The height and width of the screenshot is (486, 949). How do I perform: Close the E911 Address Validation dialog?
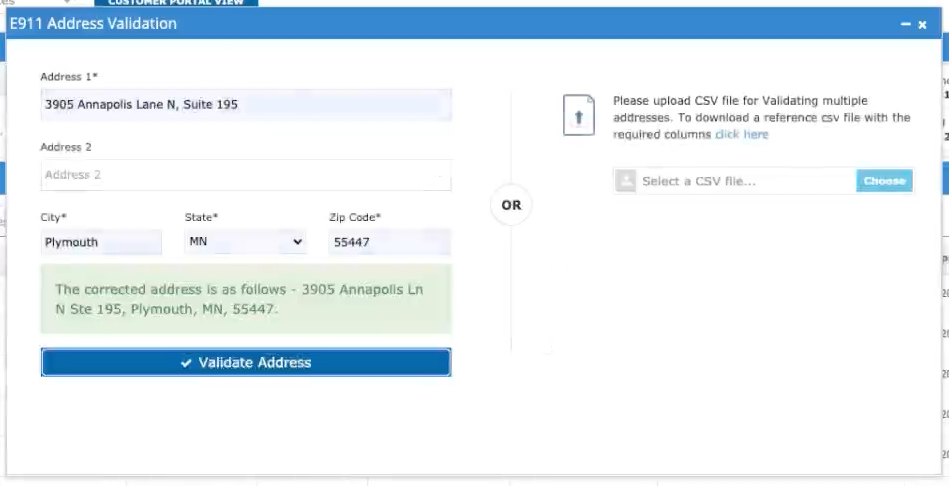coord(922,24)
